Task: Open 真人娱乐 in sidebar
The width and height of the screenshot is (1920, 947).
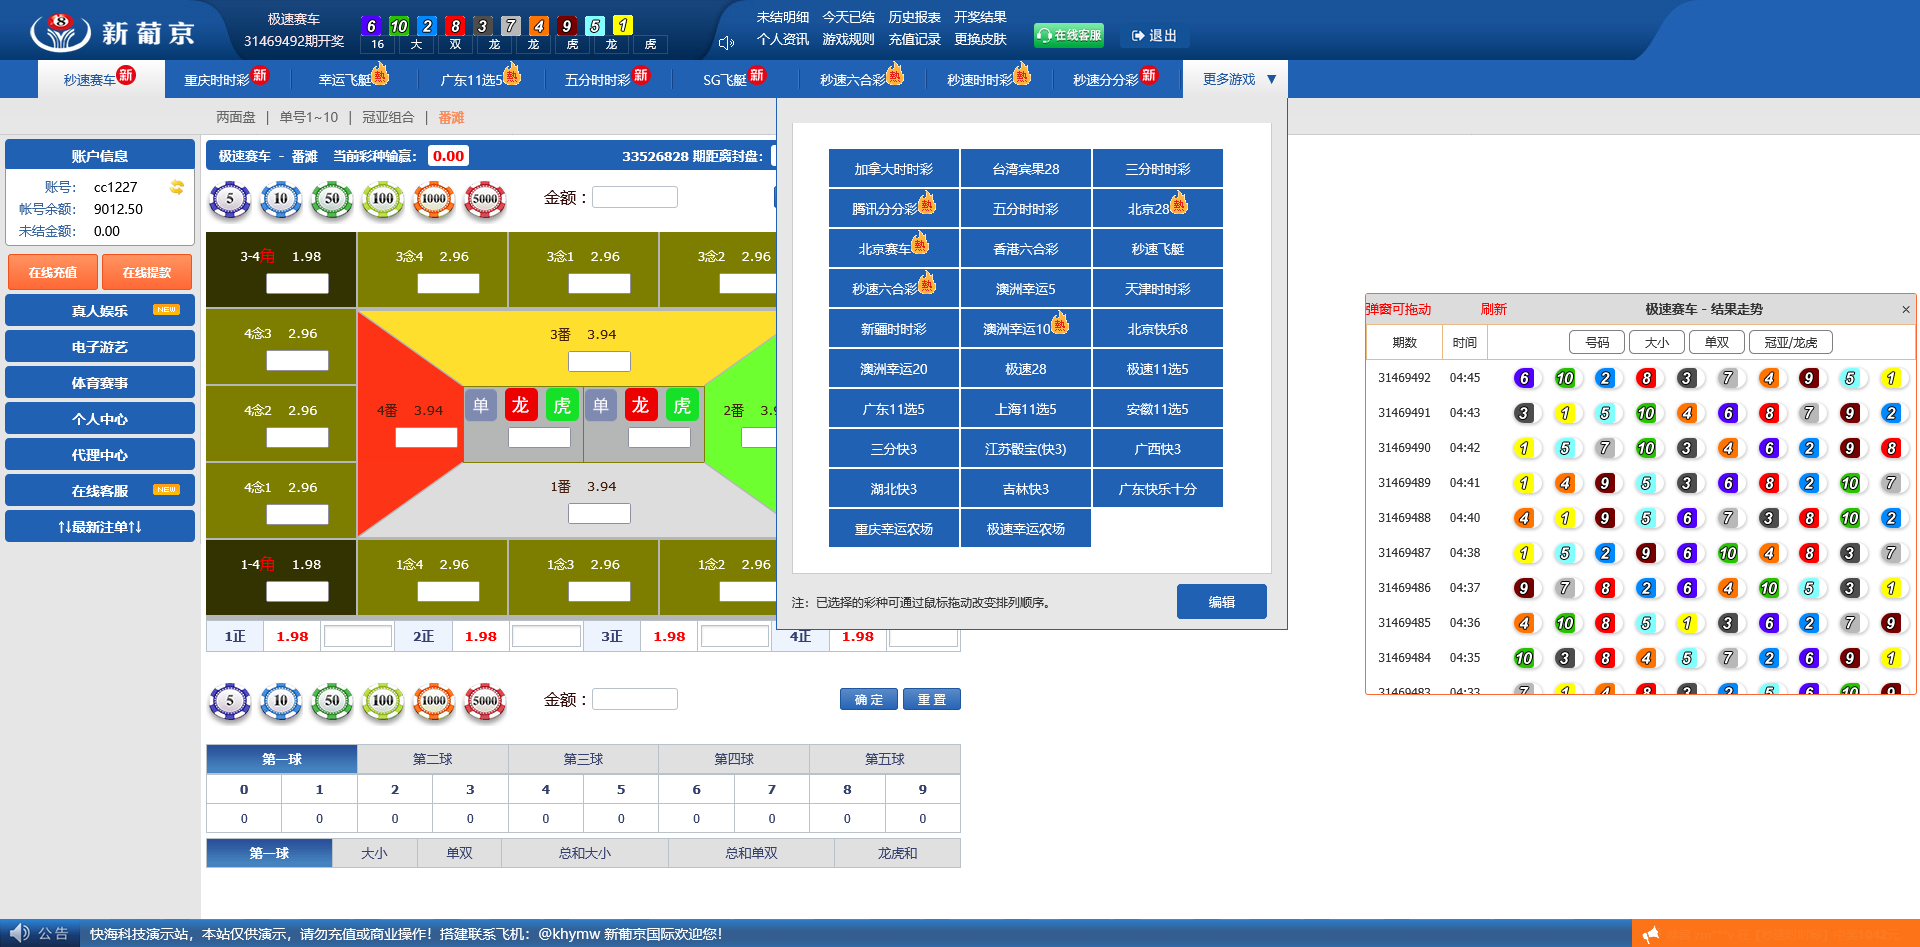Action: (100, 310)
